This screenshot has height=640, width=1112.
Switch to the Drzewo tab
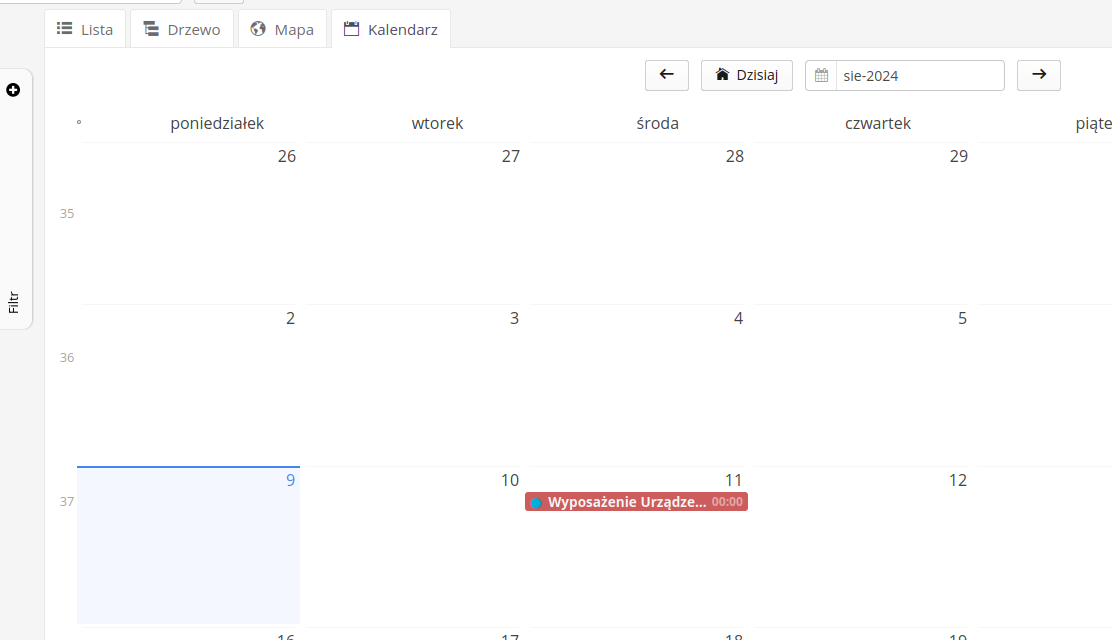(x=182, y=30)
